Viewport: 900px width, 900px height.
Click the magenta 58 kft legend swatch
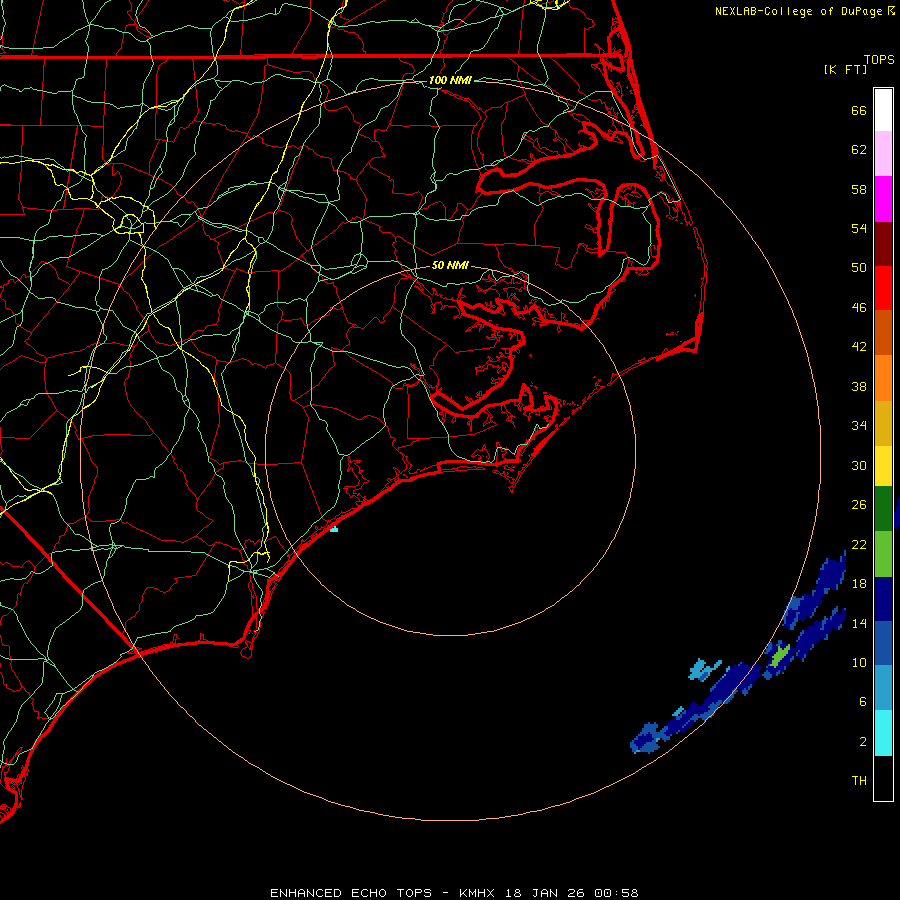[x=883, y=199]
